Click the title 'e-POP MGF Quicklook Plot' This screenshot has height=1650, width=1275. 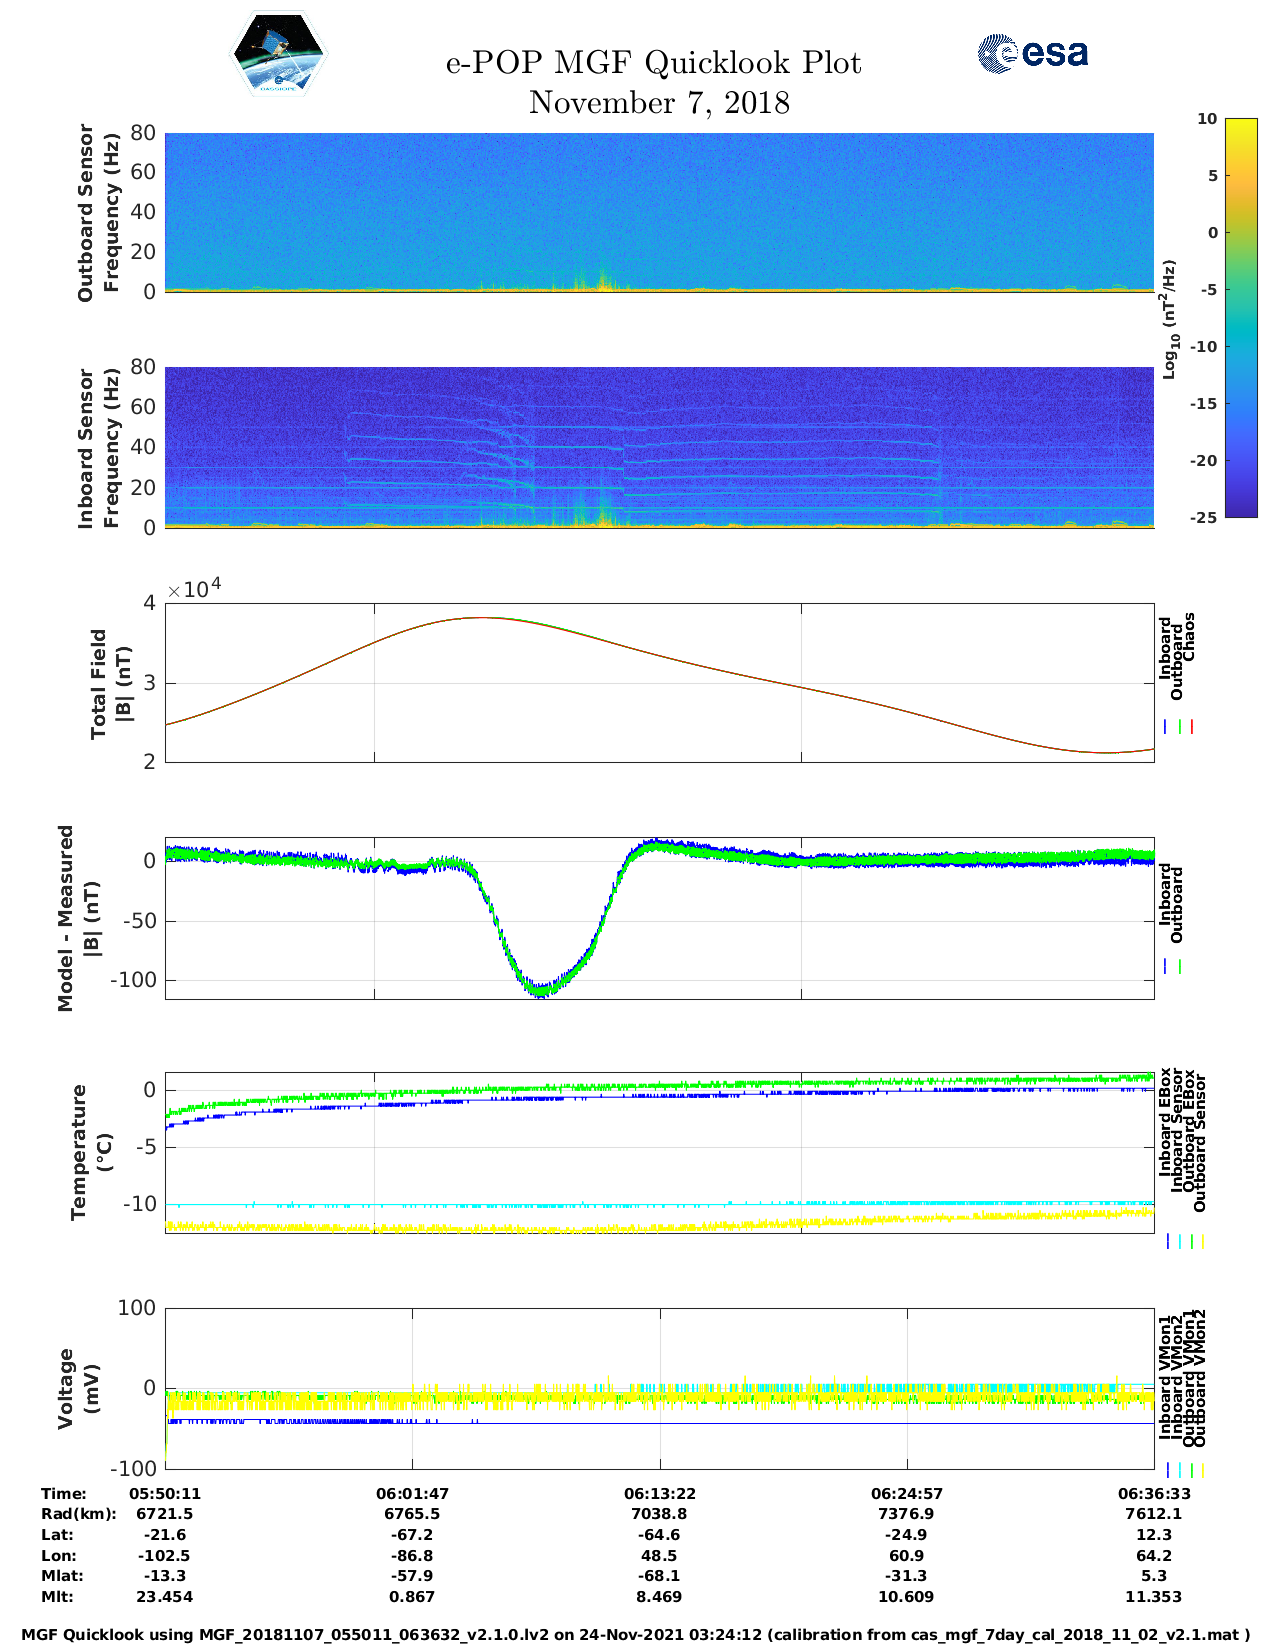(653, 63)
